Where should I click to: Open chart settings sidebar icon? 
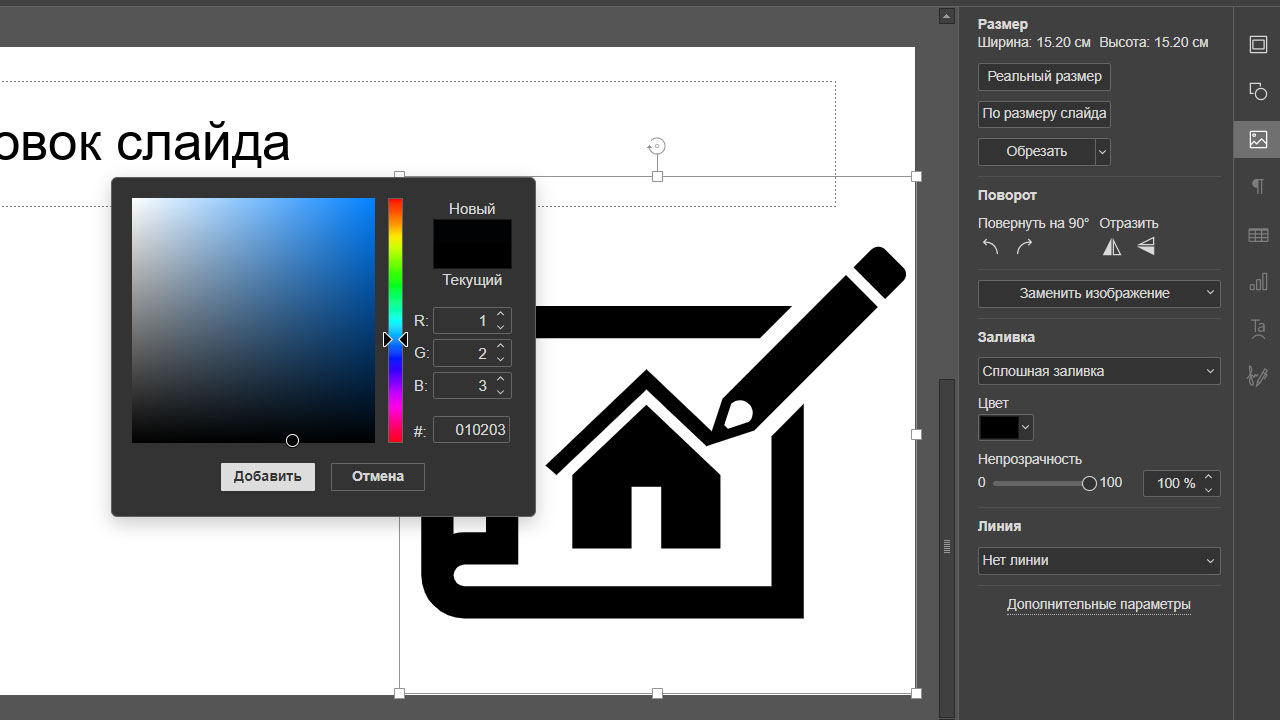(1258, 283)
